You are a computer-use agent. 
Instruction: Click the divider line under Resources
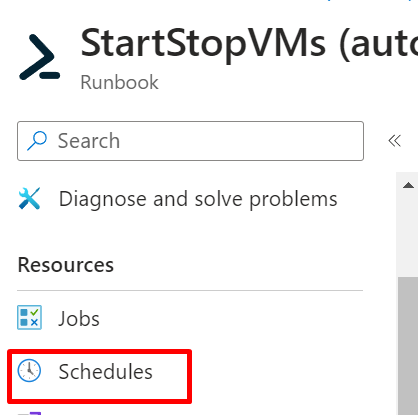[190, 290]
